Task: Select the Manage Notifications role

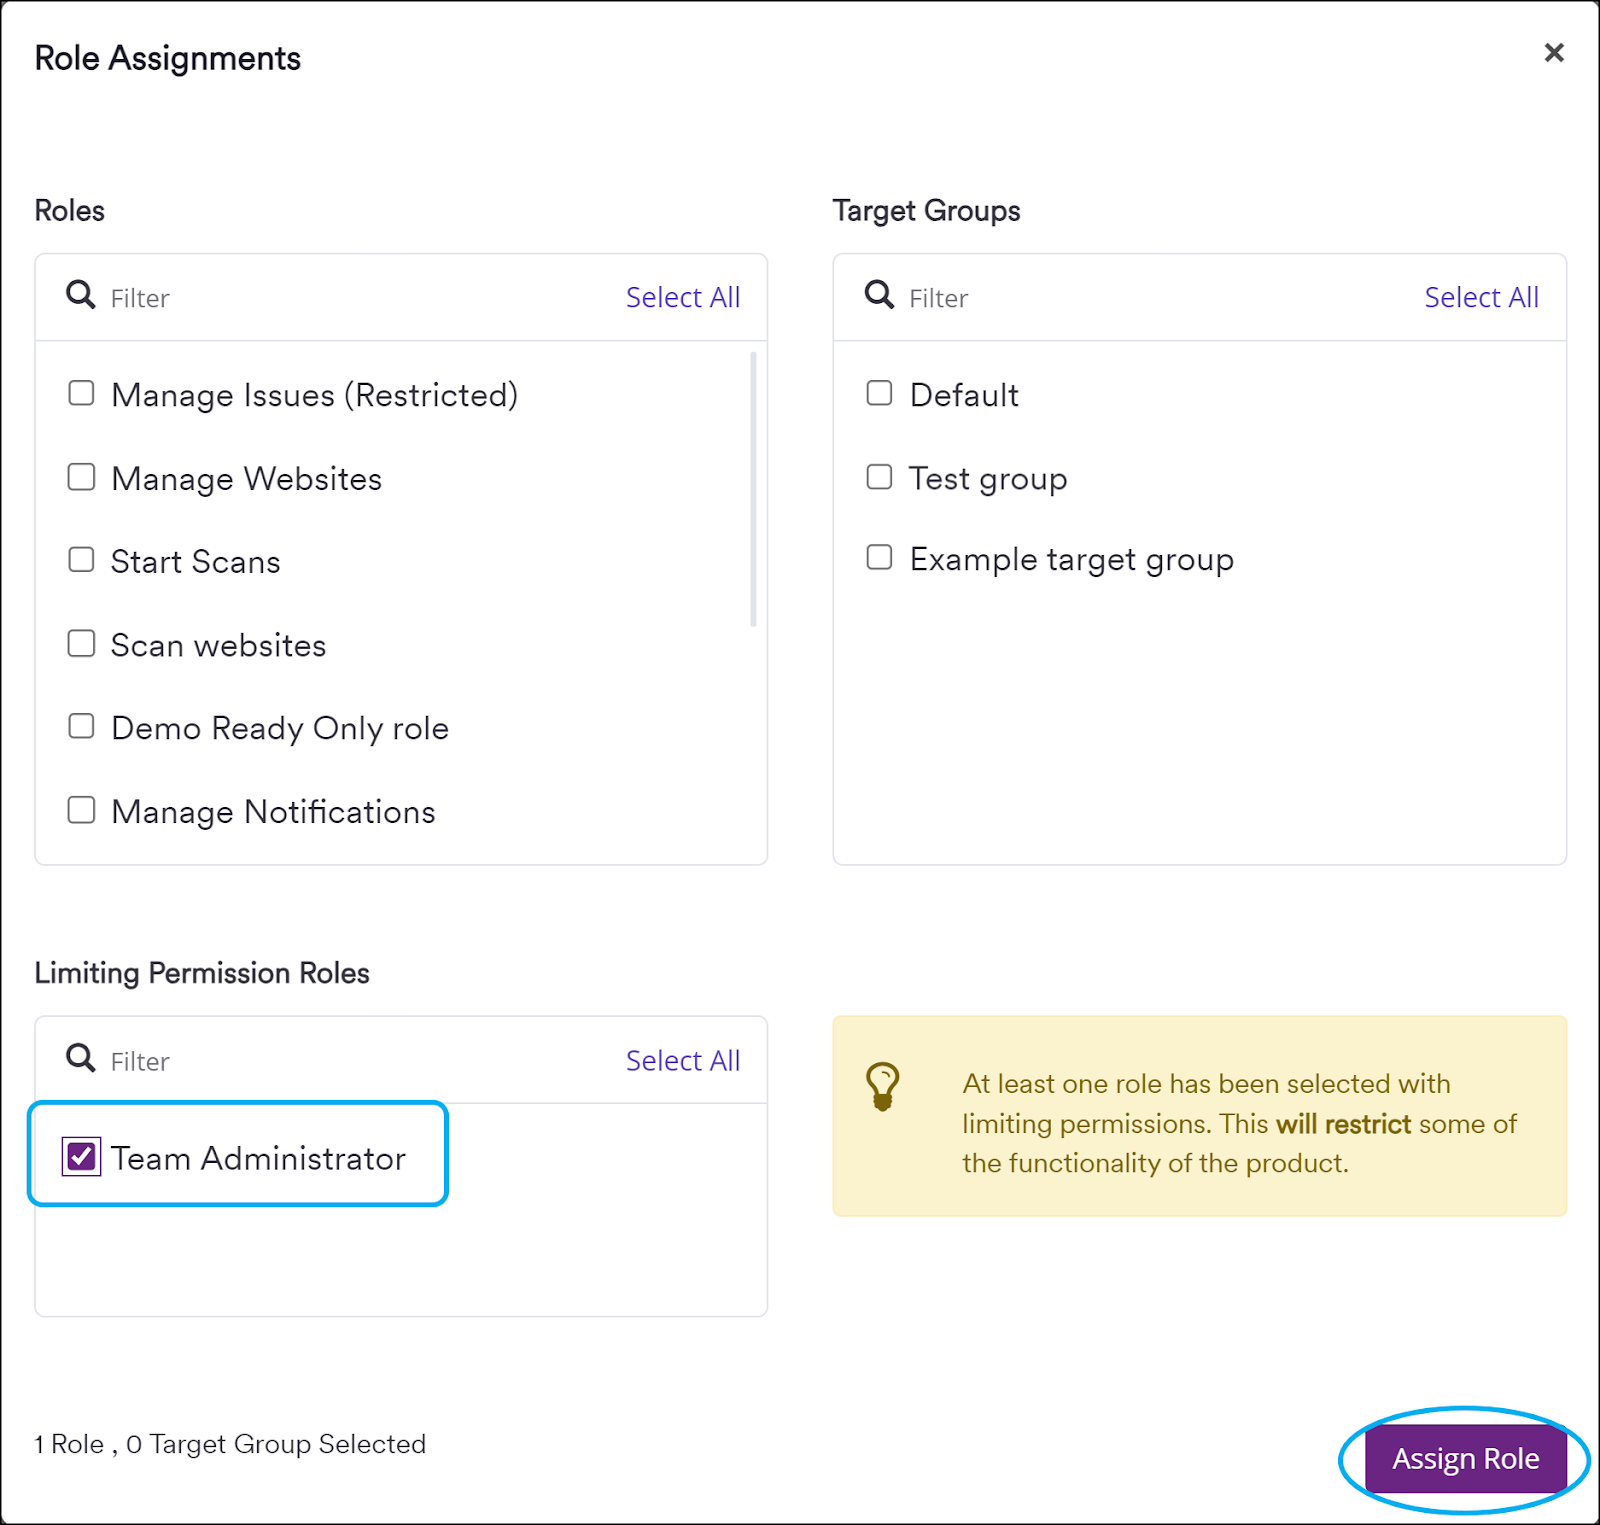Action: point(81,810)
